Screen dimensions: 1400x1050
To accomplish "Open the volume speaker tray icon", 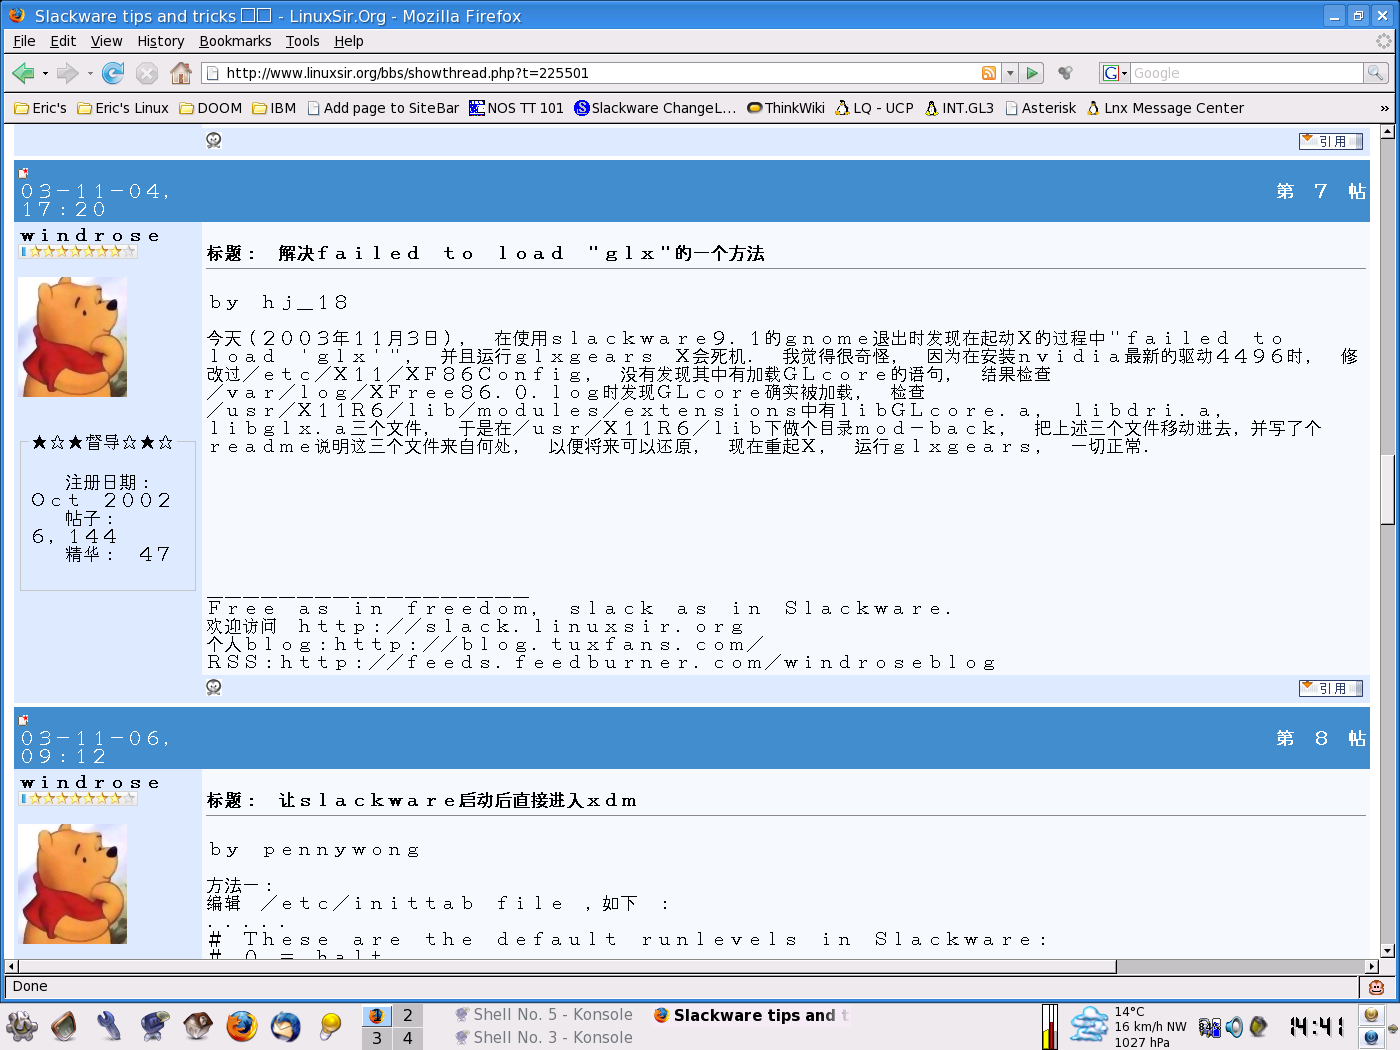I will tap(1235, 1027).
